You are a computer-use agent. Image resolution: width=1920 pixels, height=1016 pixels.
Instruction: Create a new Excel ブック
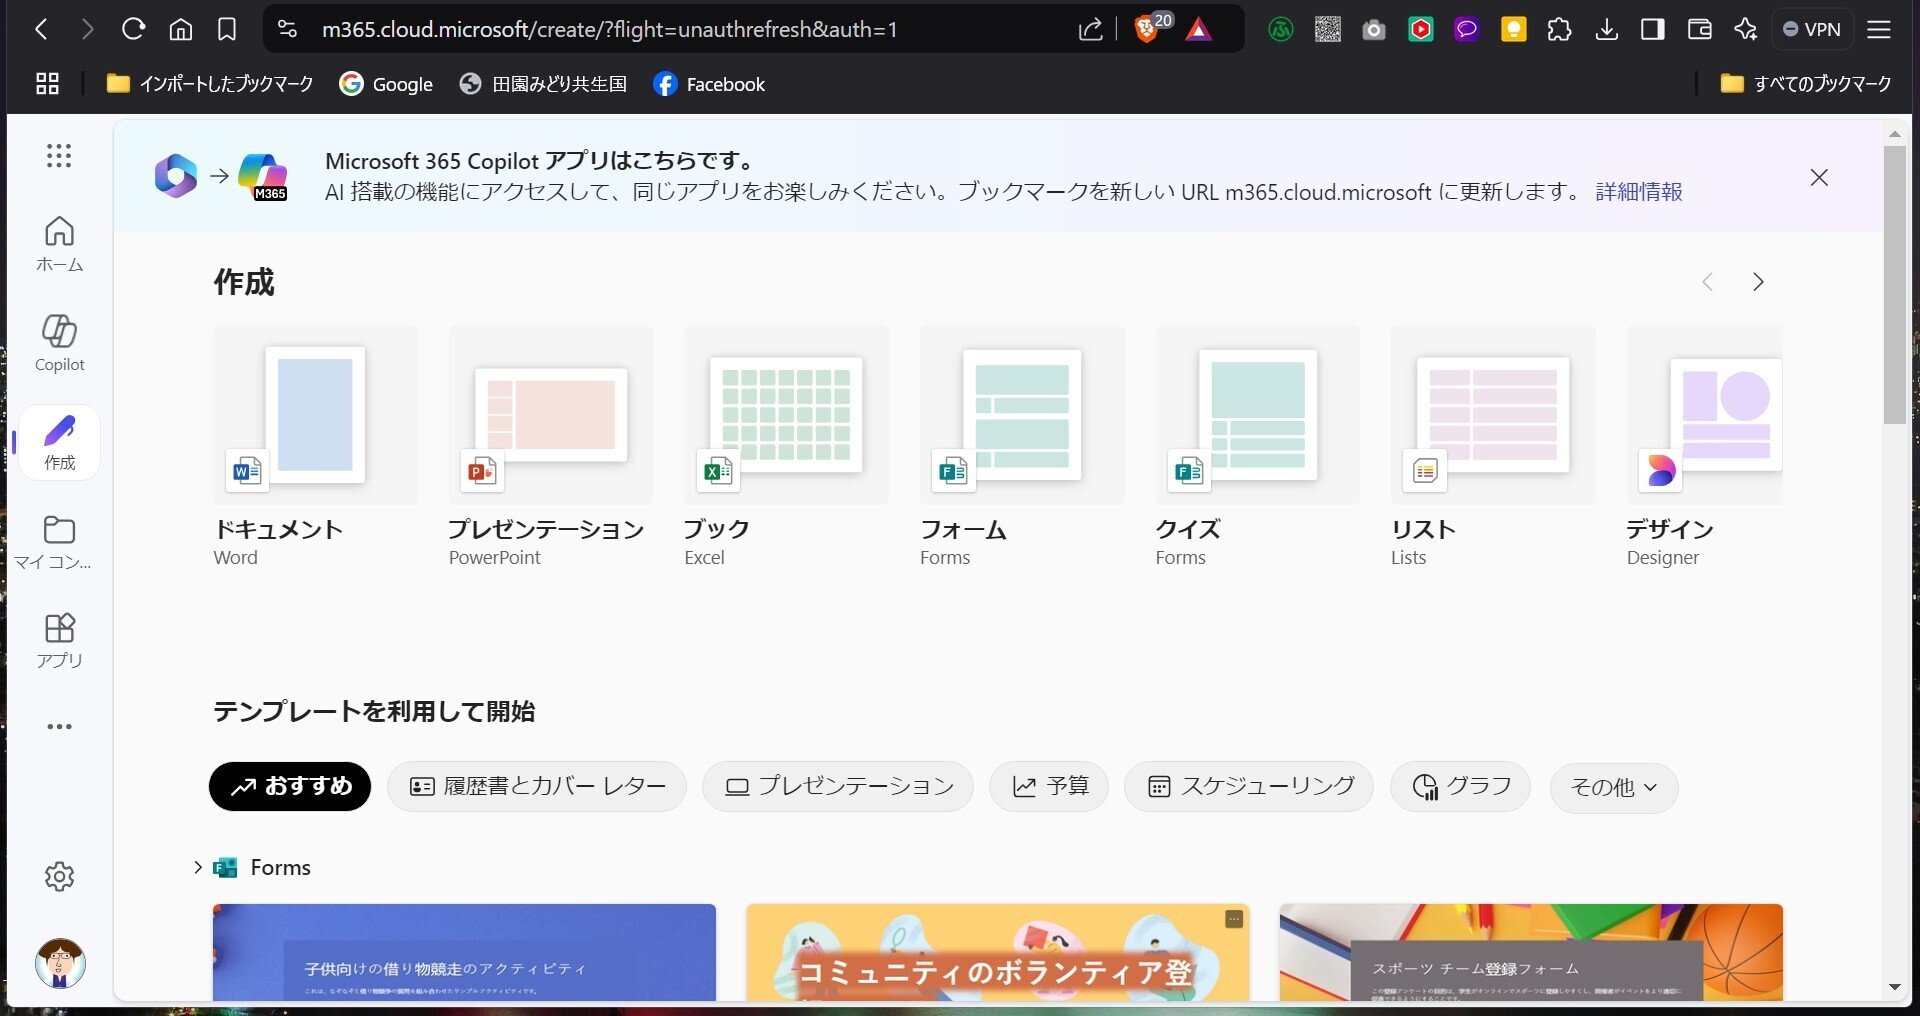786,446
